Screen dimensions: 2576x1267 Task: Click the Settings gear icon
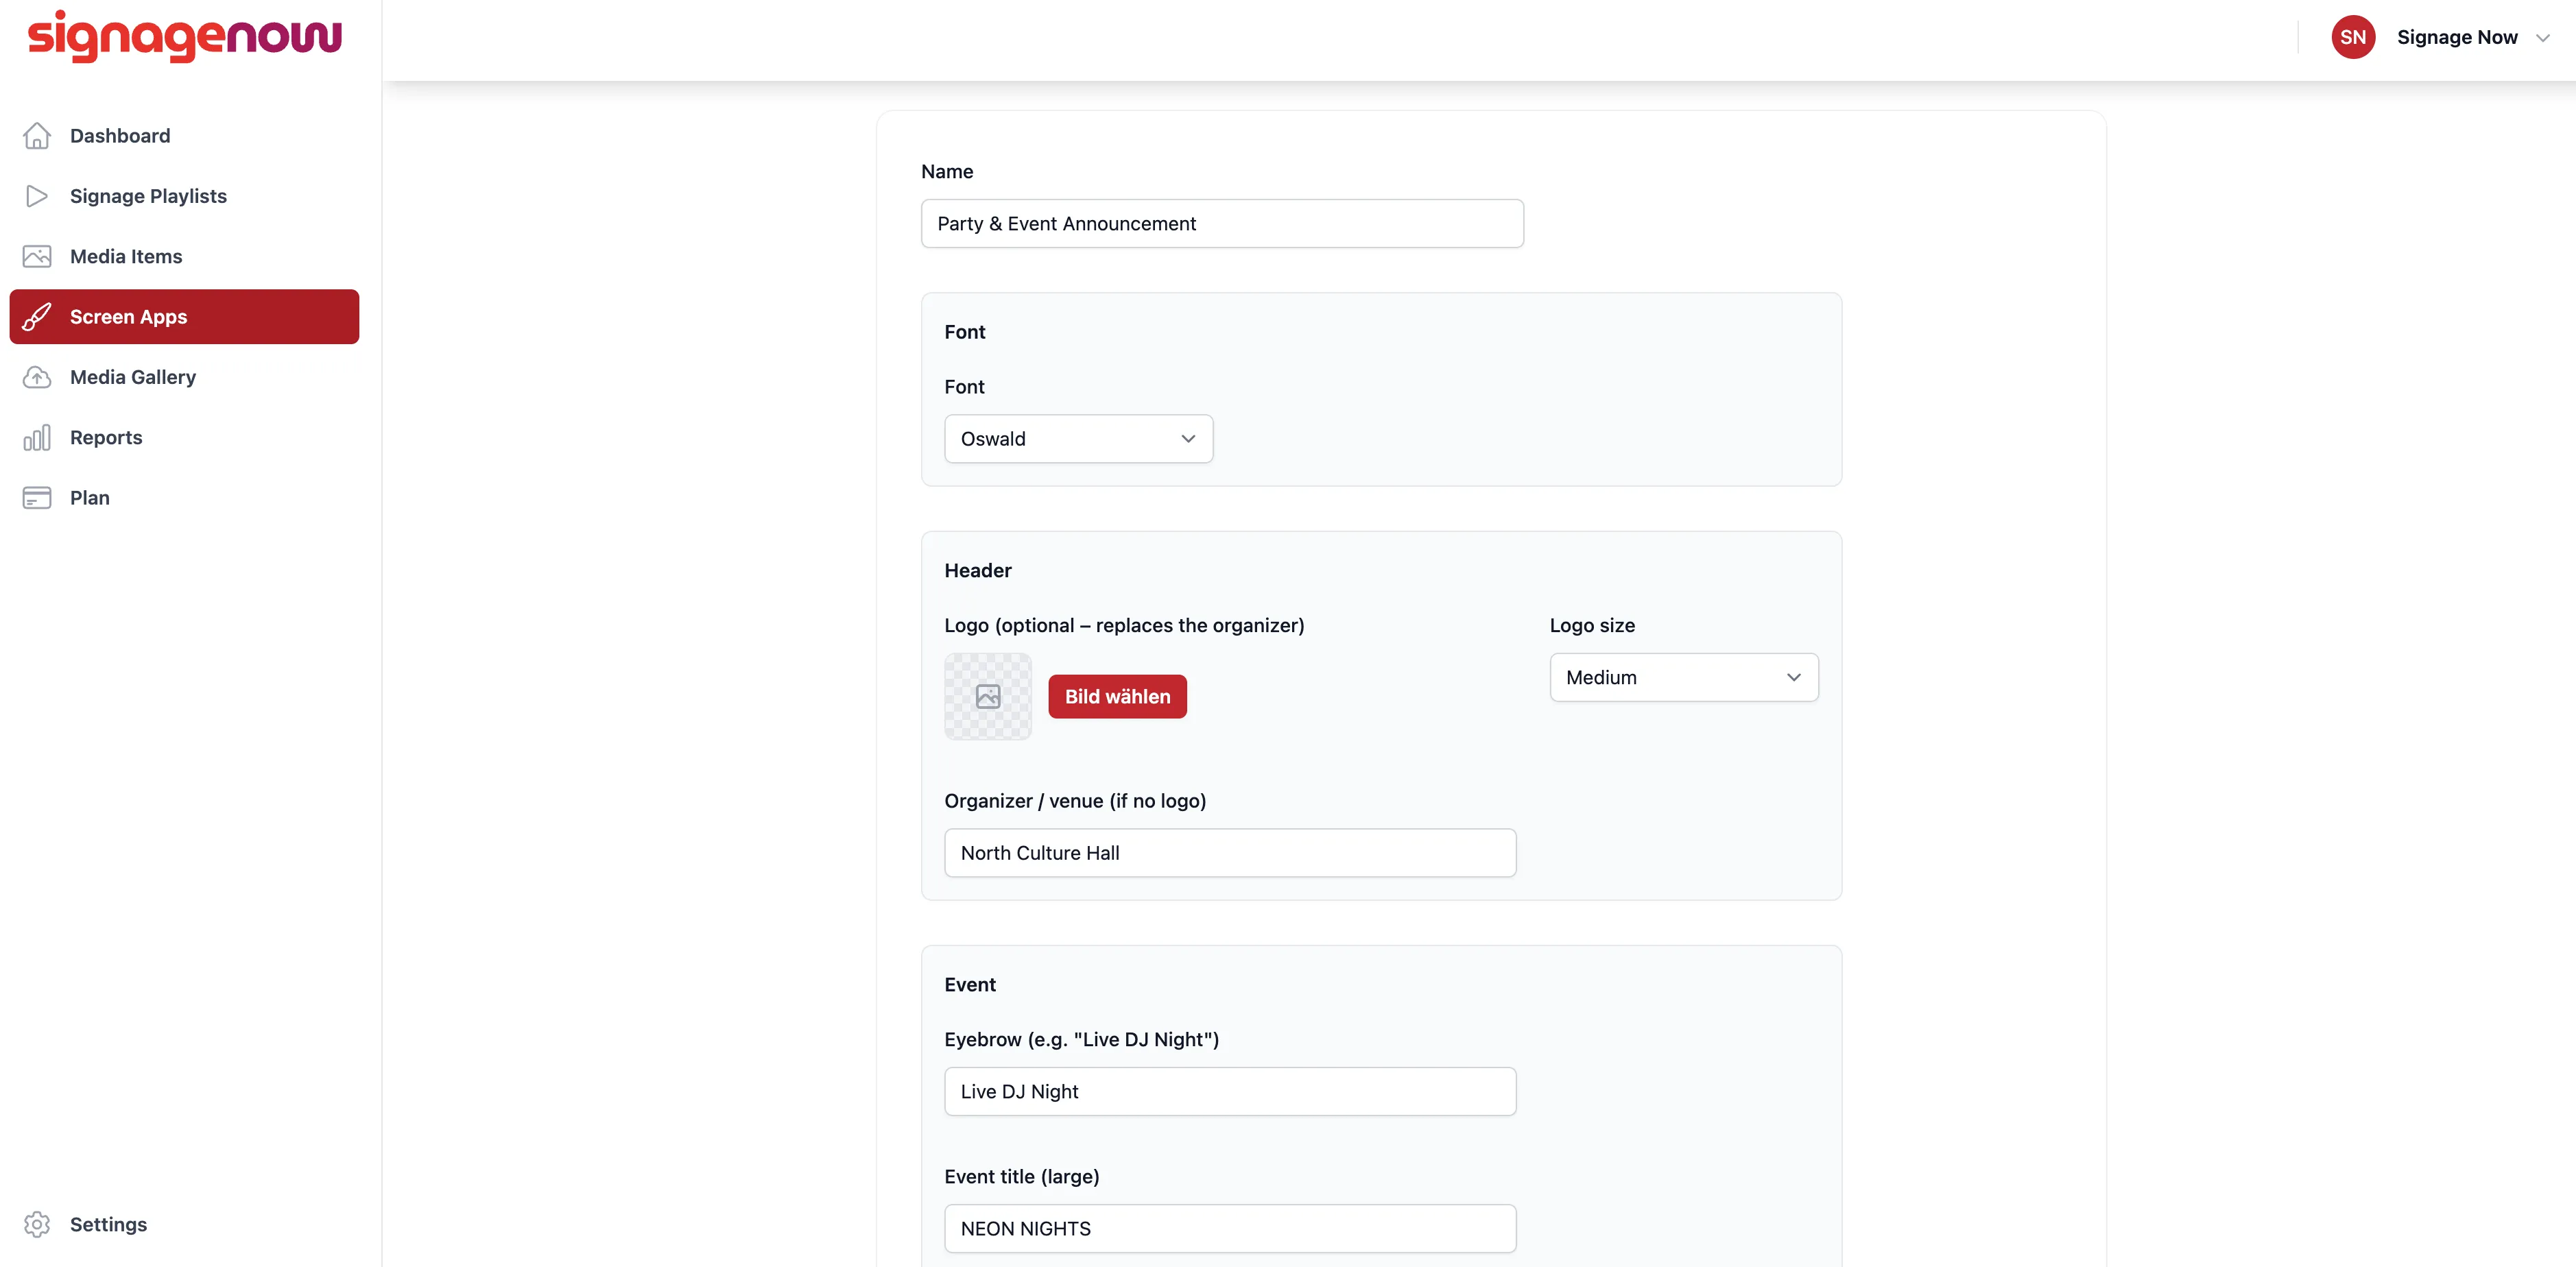[x=37, y=1224]
